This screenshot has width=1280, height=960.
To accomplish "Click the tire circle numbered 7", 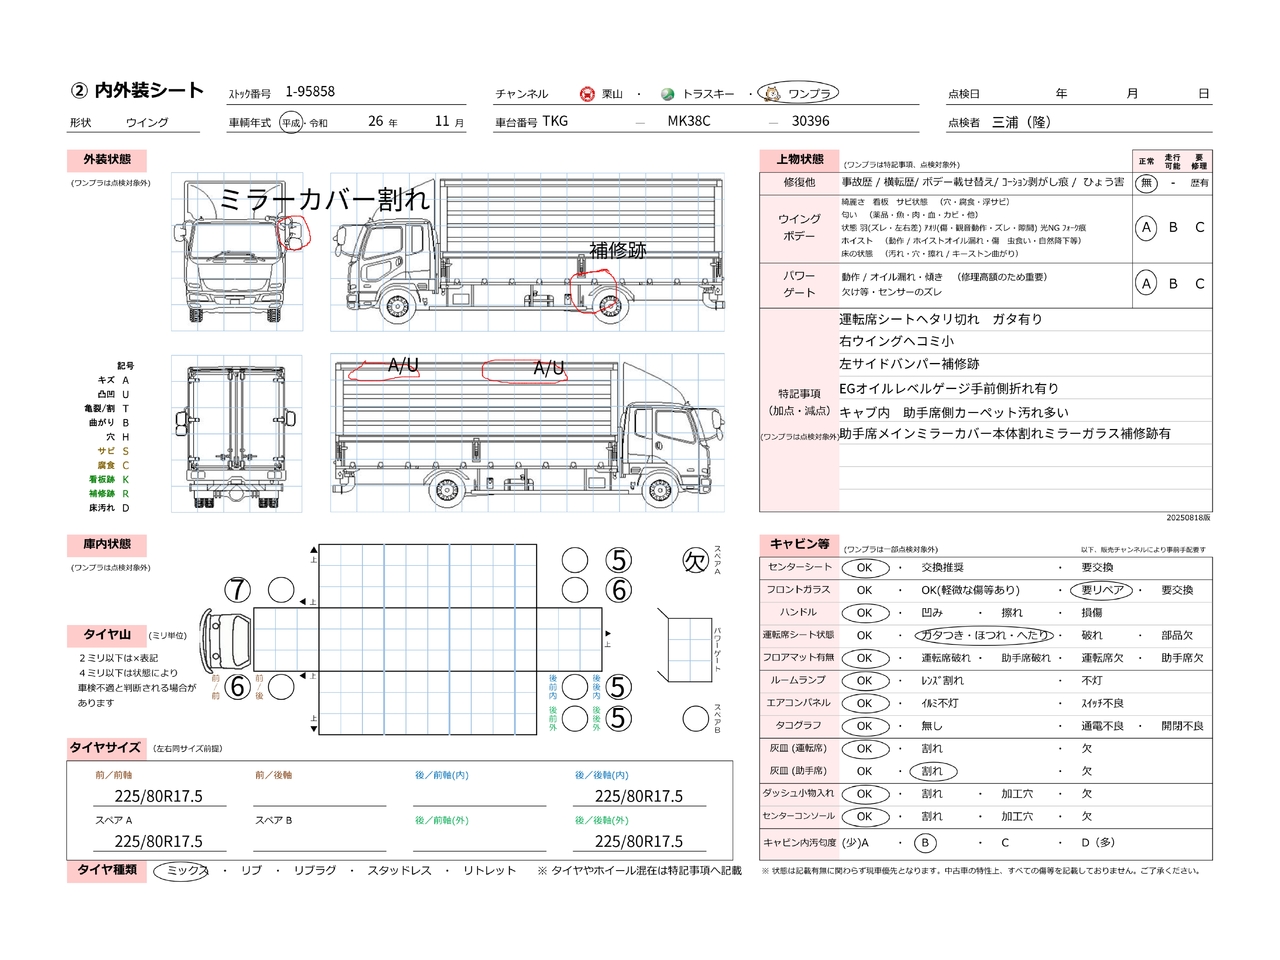I will pyautogui.click(x=237, y=590).
